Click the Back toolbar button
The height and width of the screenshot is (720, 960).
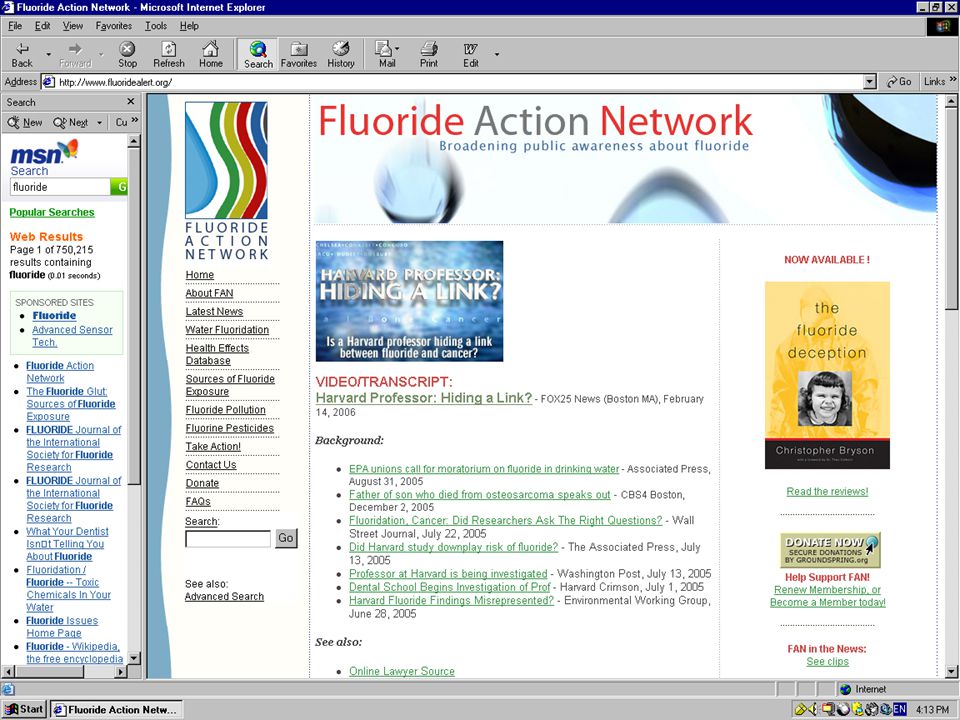22,54
